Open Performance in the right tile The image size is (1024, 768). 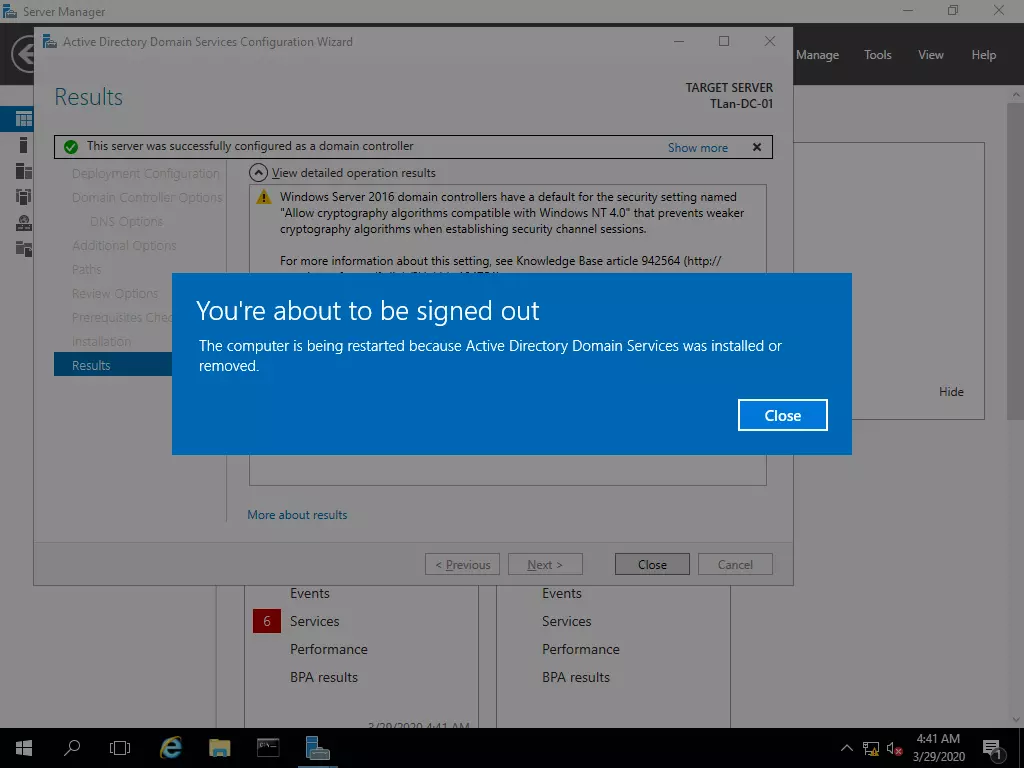(x=581, y=649)
